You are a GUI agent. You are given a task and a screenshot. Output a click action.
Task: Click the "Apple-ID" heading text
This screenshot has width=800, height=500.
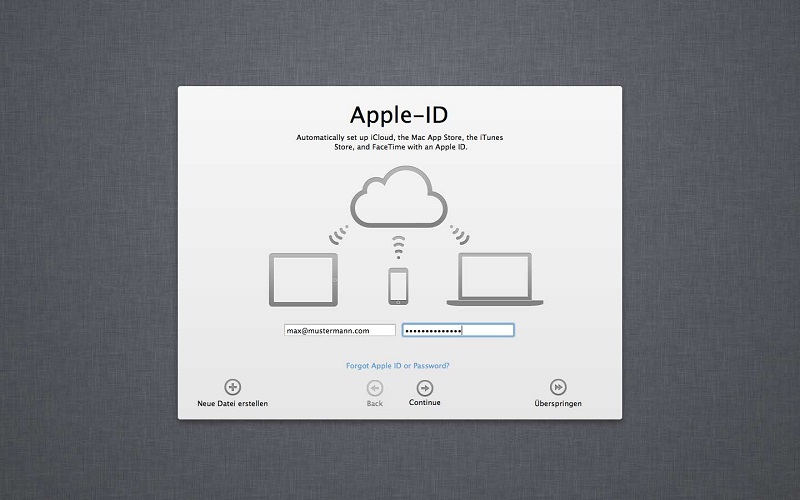(x=399, y=115)
